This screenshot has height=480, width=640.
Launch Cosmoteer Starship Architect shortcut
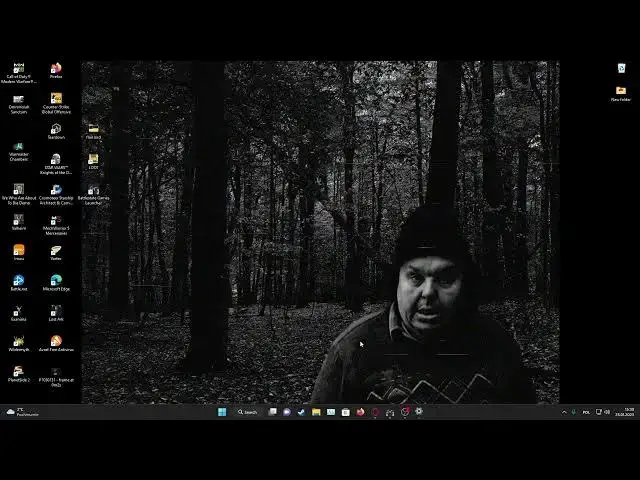(x=56, y=194)
